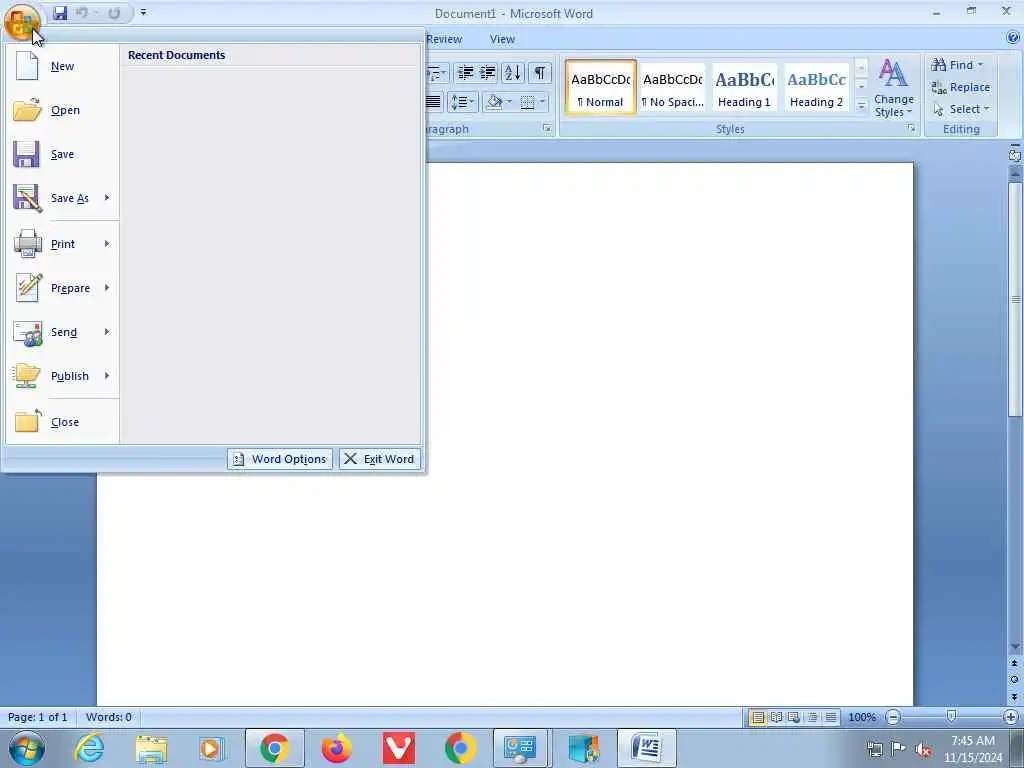Click the Redo icon in Quick Access Toolbar

tap(114, 13)
